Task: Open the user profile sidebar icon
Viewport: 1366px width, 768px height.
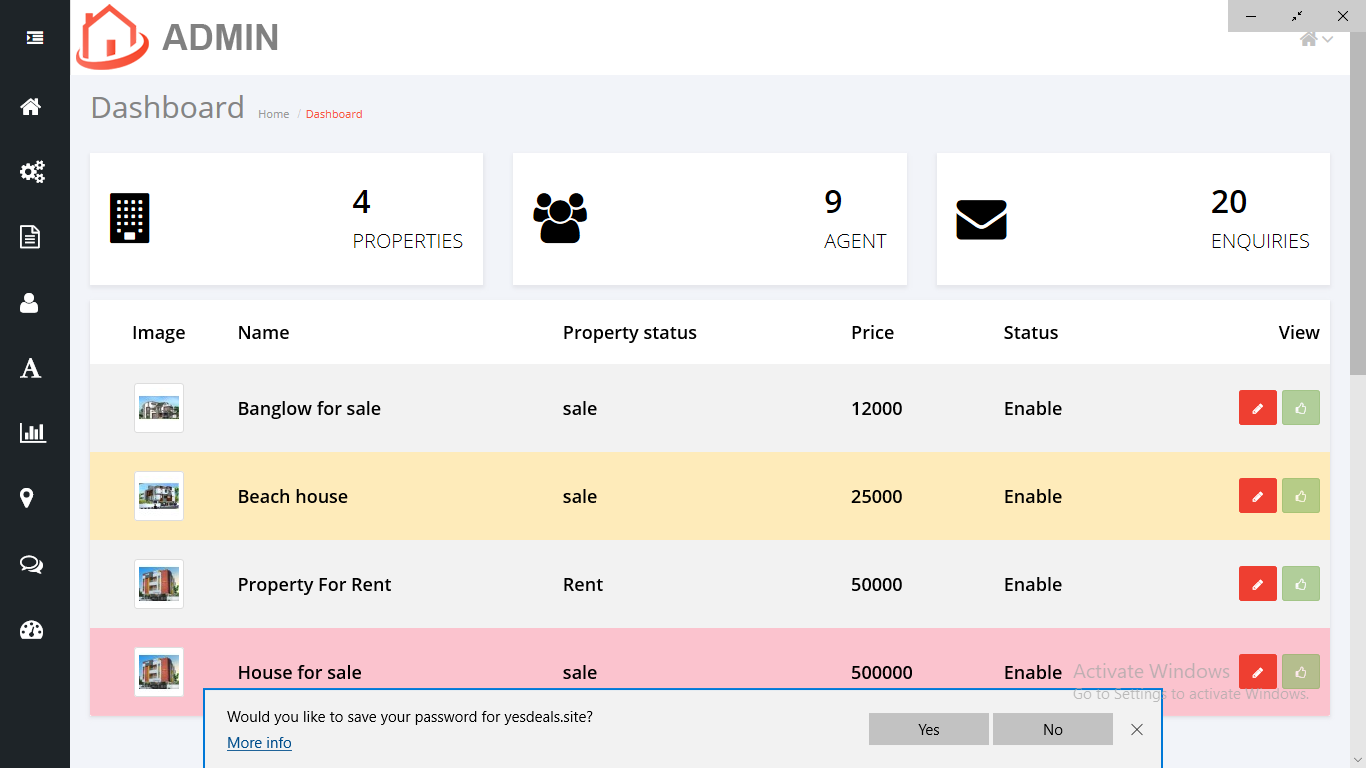Action: (x=29, y=303)
